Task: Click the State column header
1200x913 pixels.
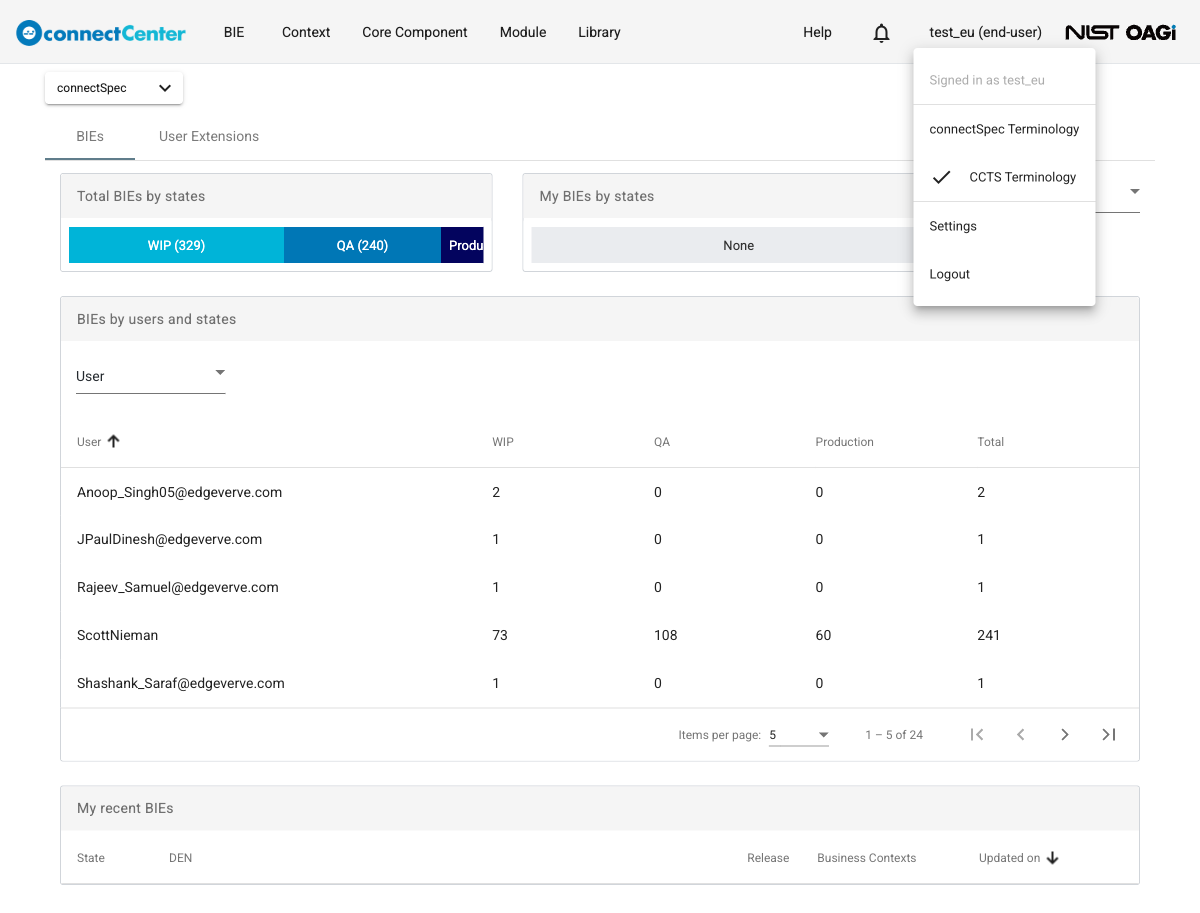Action: tap(91, 858)
